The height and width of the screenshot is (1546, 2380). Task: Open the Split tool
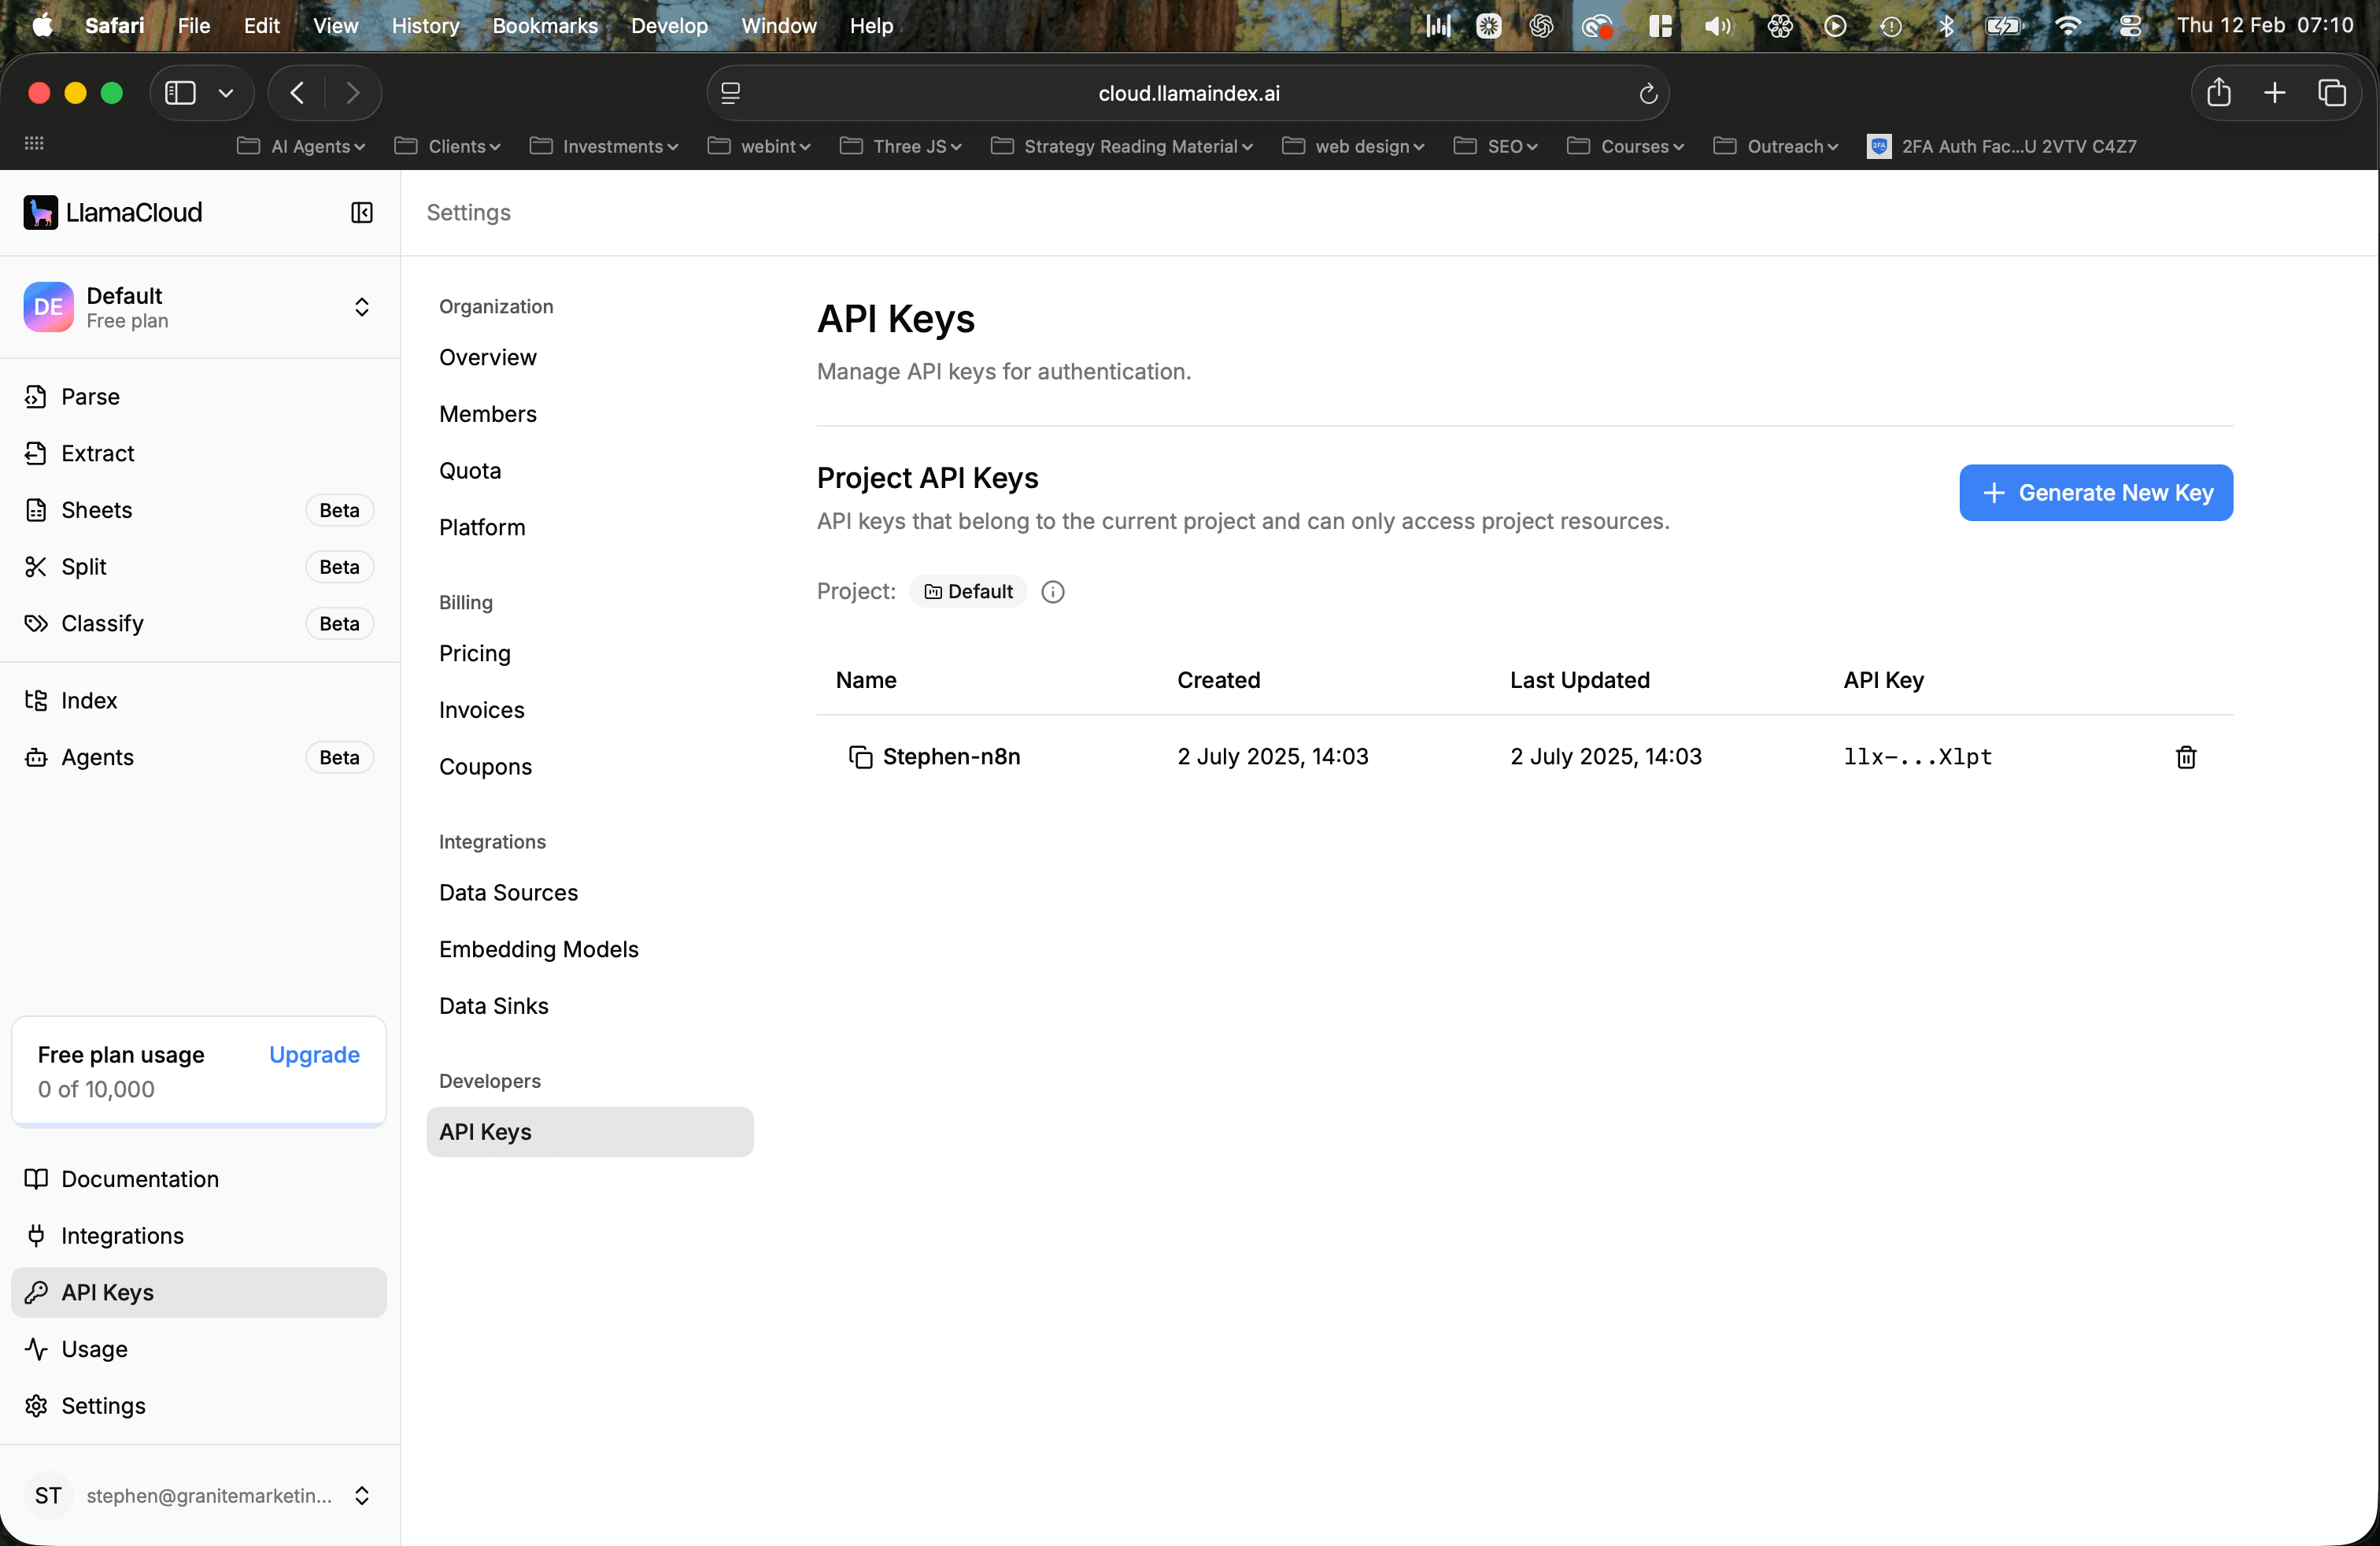point(84,566)
